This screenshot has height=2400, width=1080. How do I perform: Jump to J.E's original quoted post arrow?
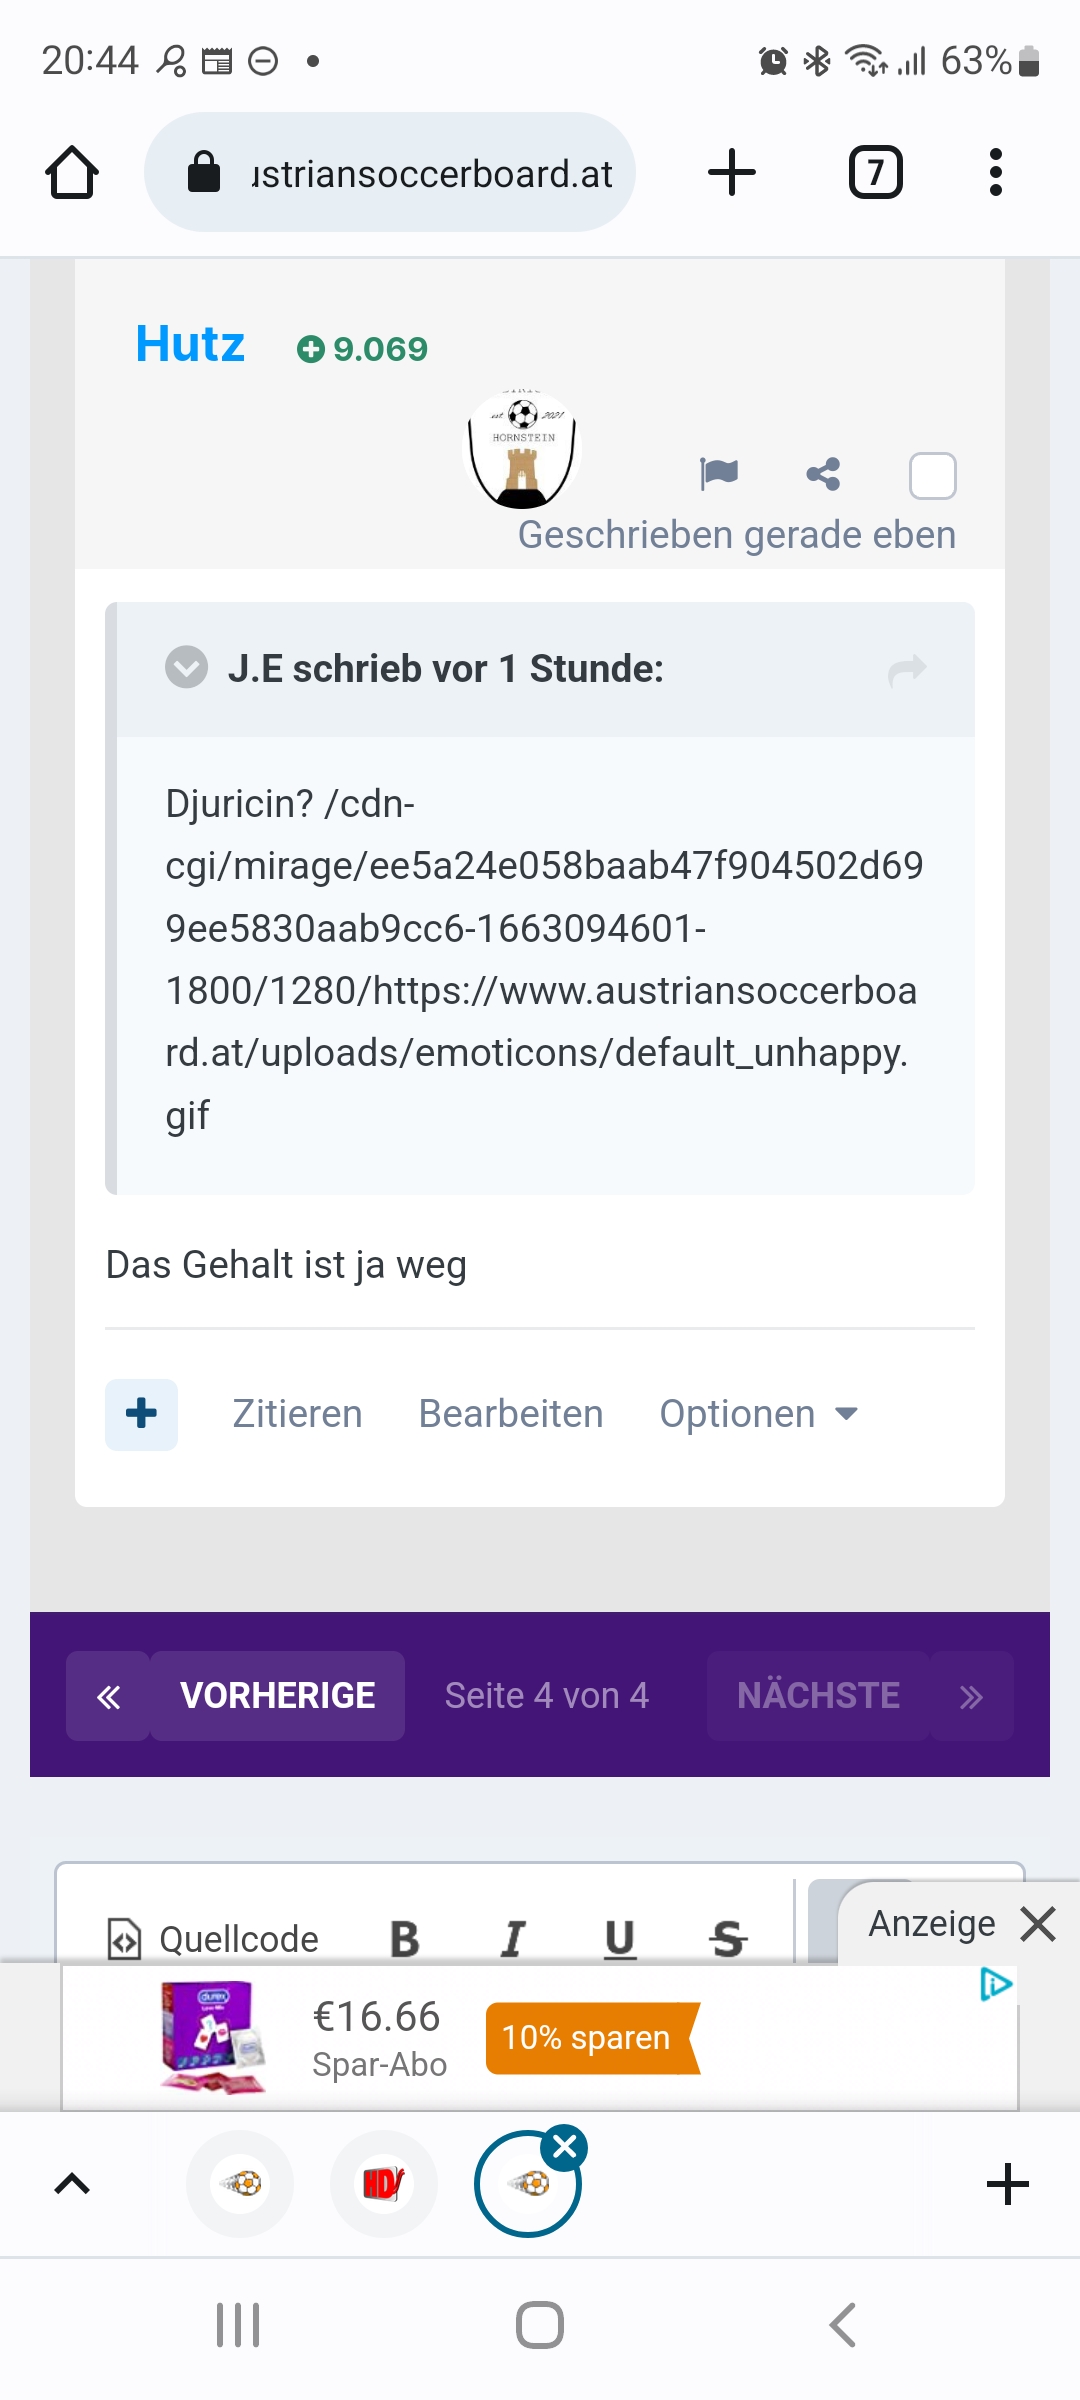tap(907, 669)
